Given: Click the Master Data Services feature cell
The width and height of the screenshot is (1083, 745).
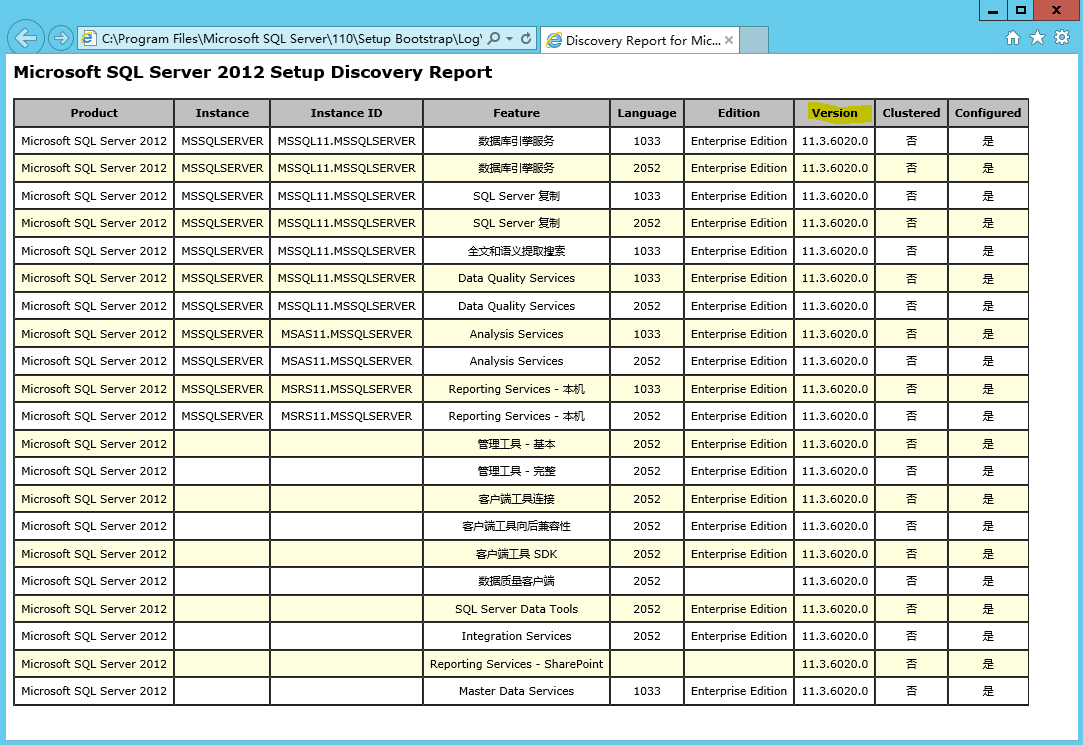Looking at the screenshot, I should click(x=516, y=691).
